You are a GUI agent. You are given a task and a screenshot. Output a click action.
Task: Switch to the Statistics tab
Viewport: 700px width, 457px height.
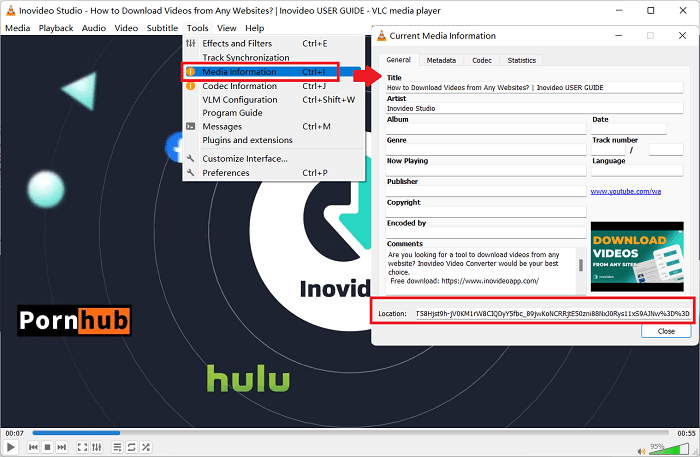(521, 60)
